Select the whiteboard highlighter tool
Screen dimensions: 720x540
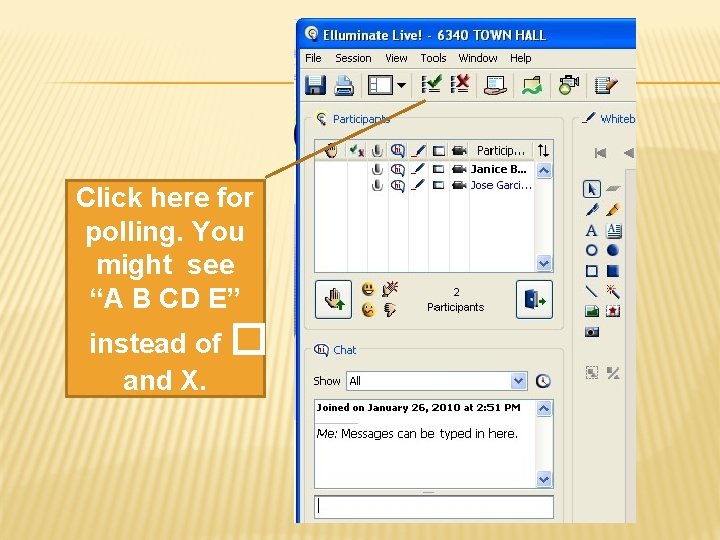(613, 209)
